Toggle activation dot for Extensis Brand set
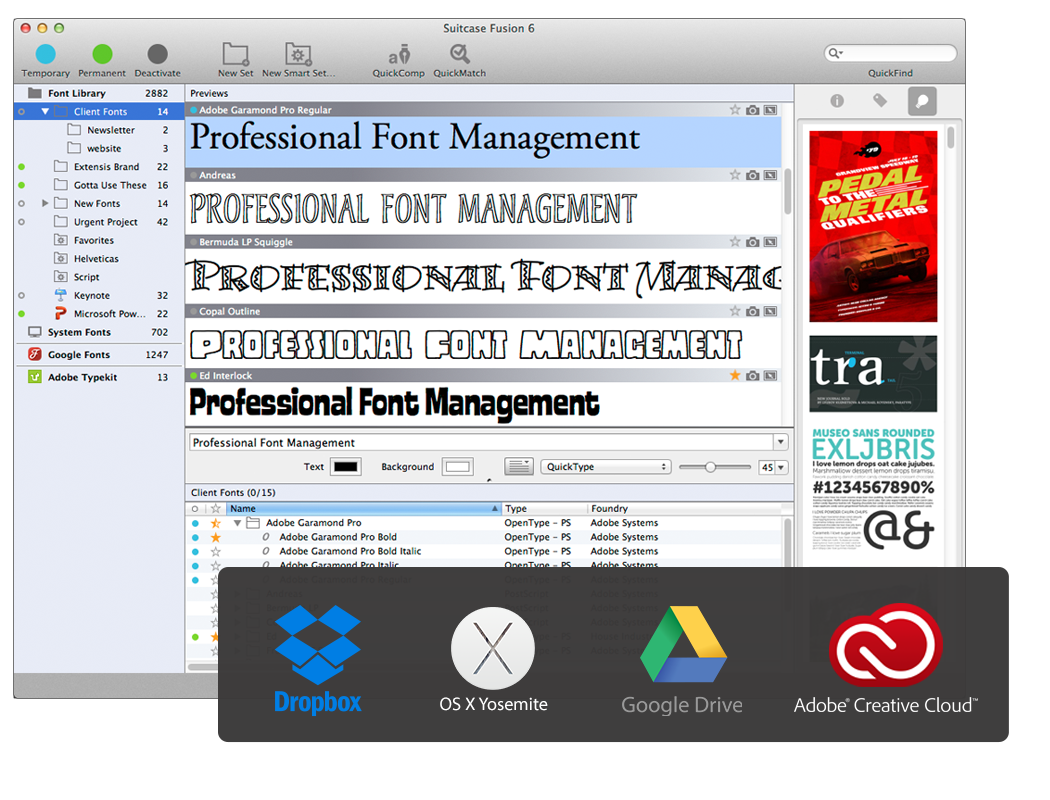This screenshot has height=800, width=1050. pos(22,167)
